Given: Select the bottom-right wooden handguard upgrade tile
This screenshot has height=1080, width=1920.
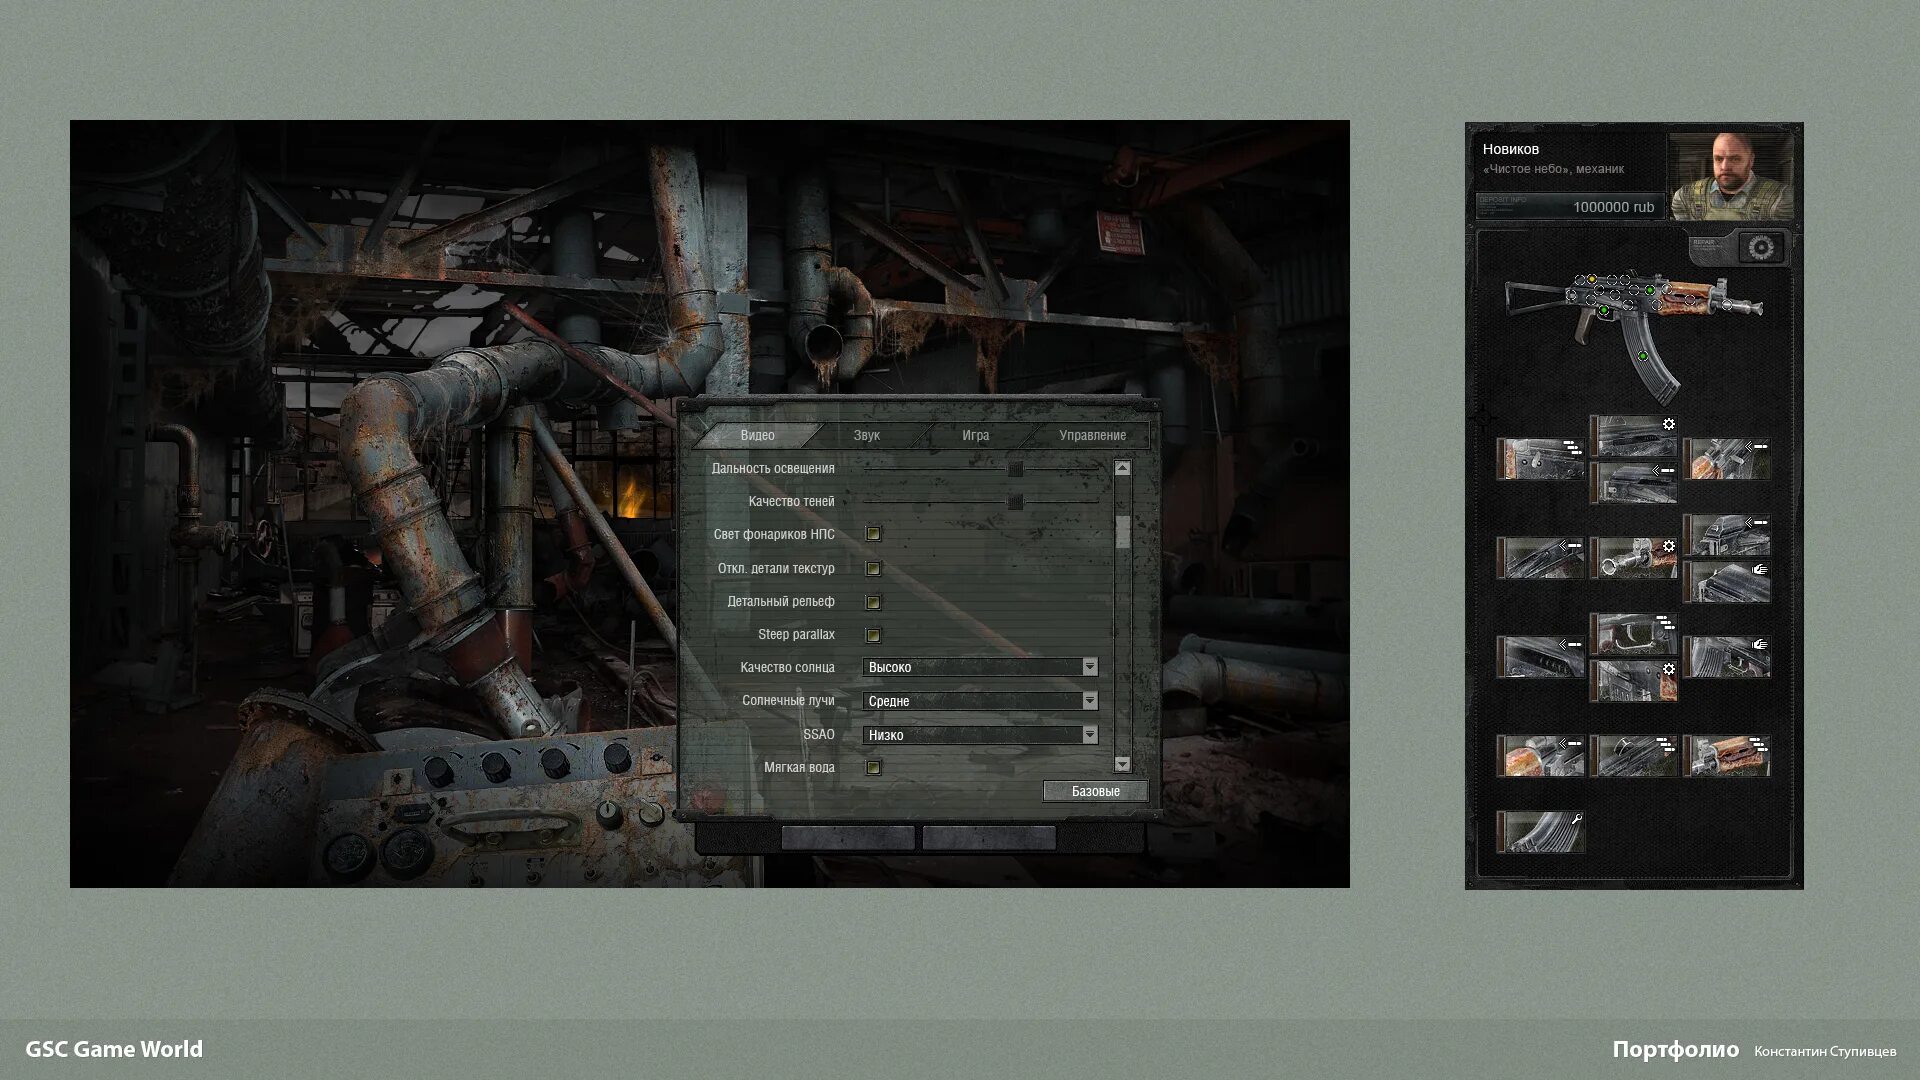Looking at the screenshot, I should coord(1727,756).
